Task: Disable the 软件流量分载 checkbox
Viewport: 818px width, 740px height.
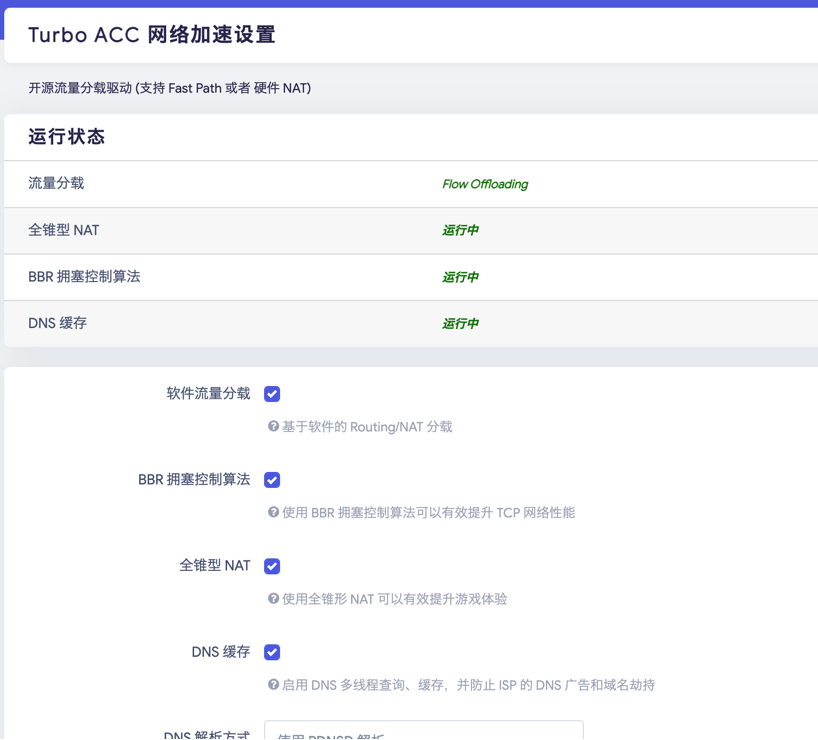Action: pos(272,394)
